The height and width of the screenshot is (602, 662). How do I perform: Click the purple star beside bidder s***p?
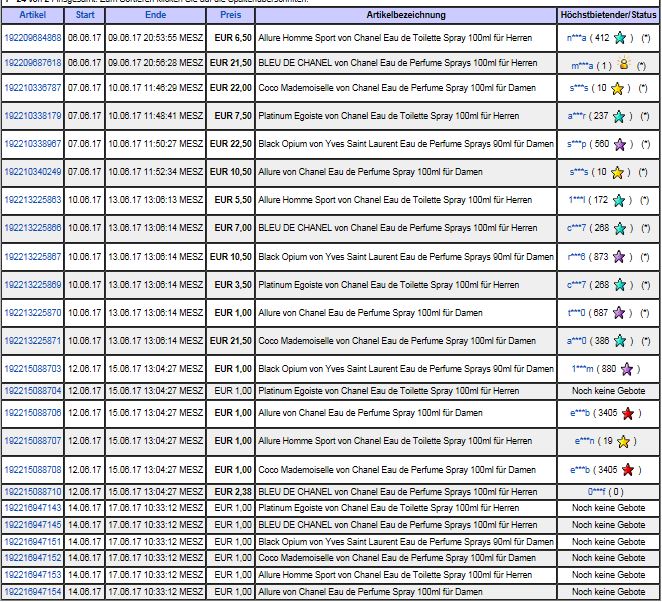click(x=620, y=144)
